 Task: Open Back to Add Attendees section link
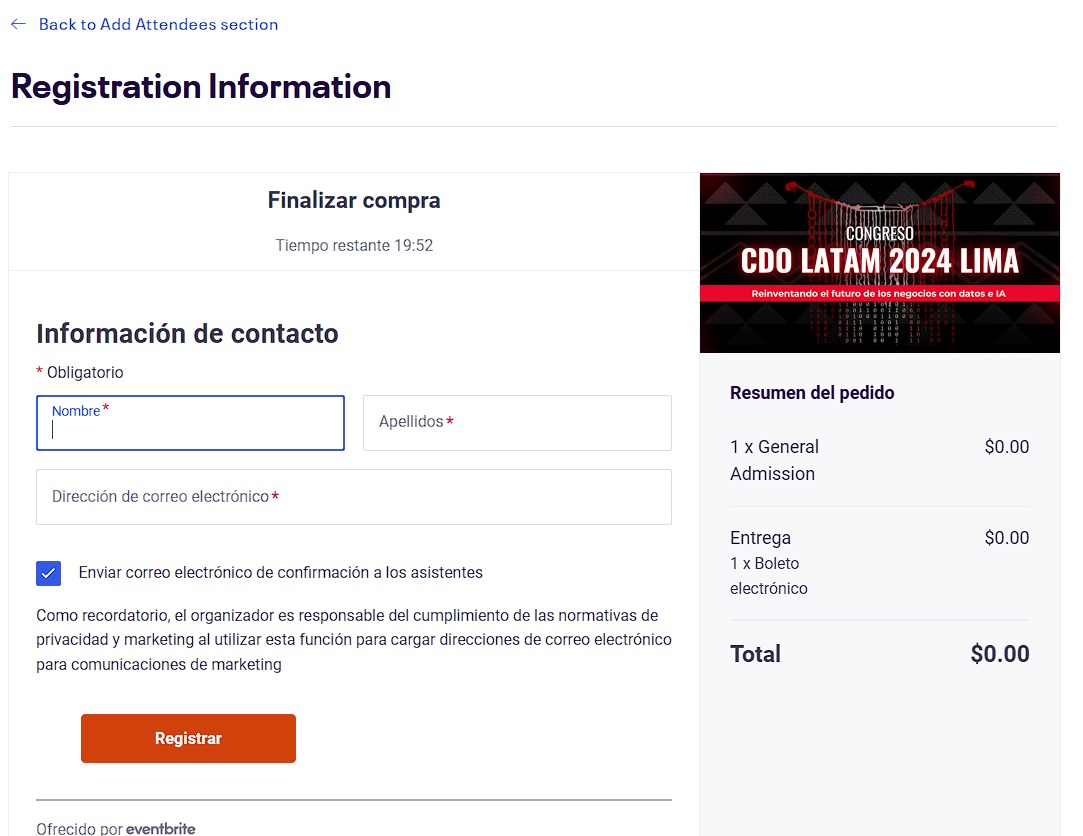(x=158, y=24)
